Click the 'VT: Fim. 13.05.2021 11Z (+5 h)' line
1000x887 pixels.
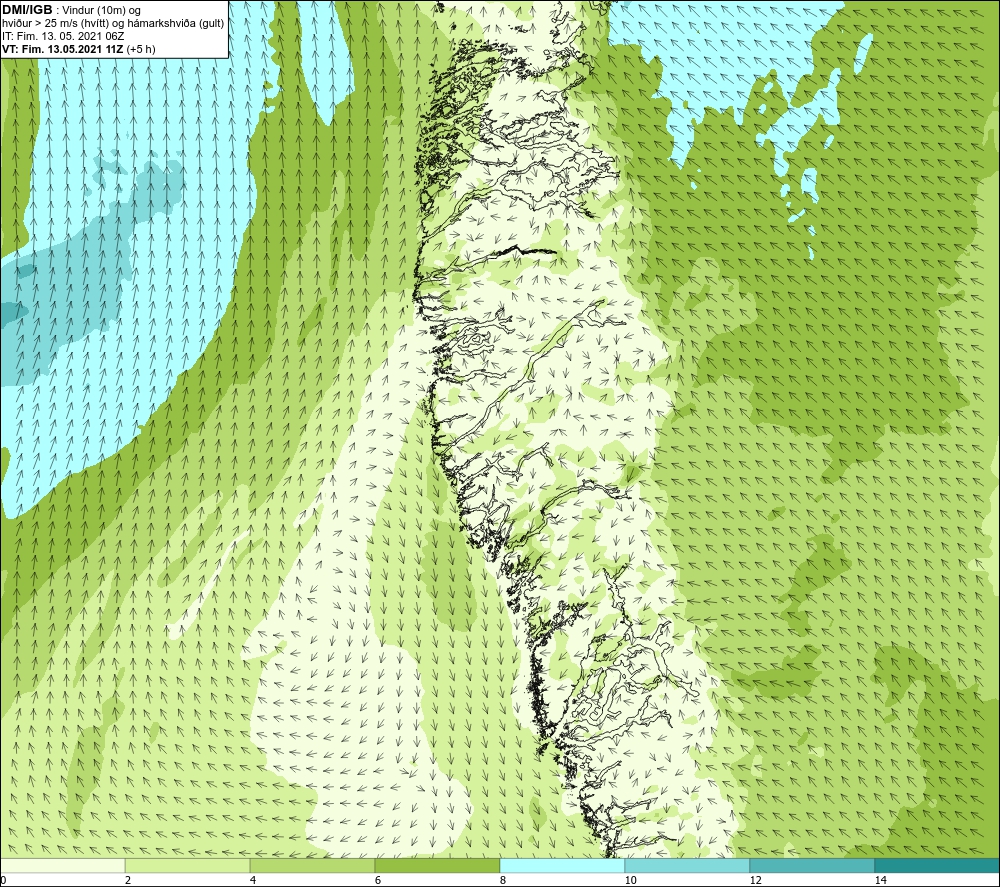(78, 49)
